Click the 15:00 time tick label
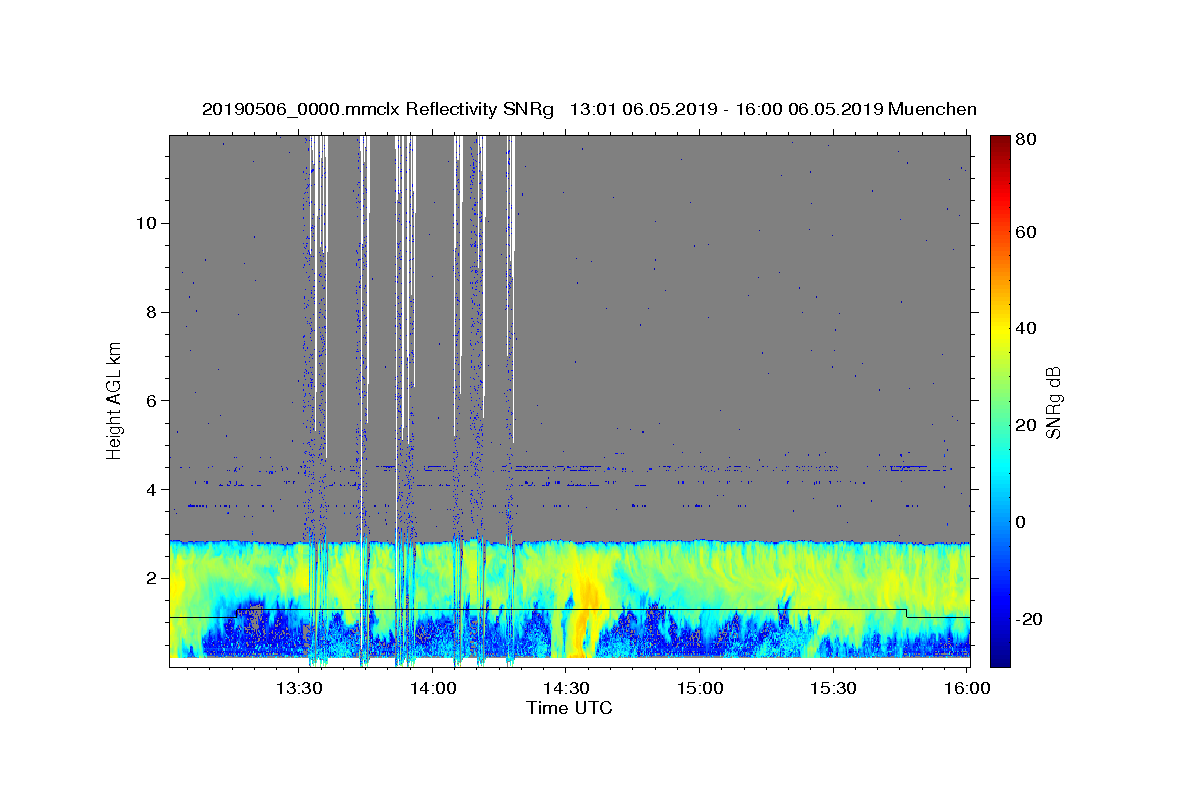 (x=699, y=689)
